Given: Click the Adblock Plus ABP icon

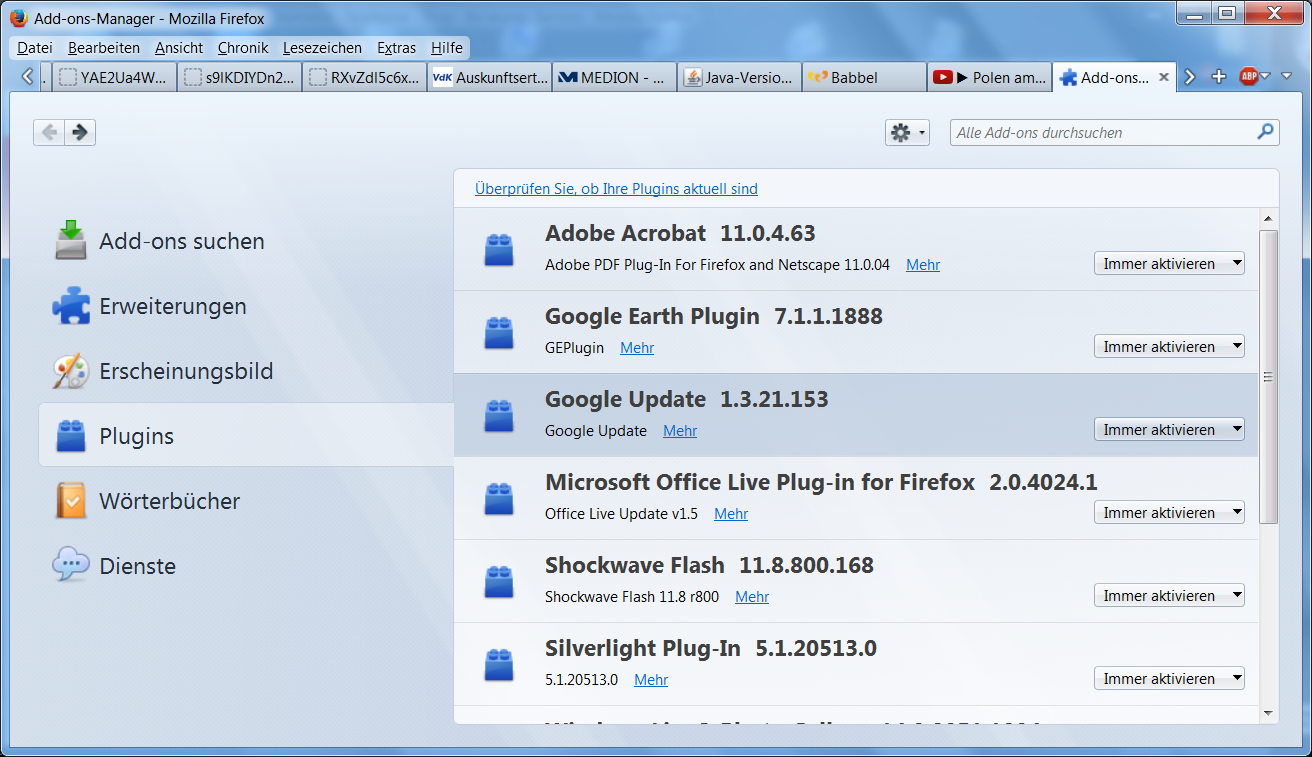Looking at the screenshot, I should [x=1248, y=77].
